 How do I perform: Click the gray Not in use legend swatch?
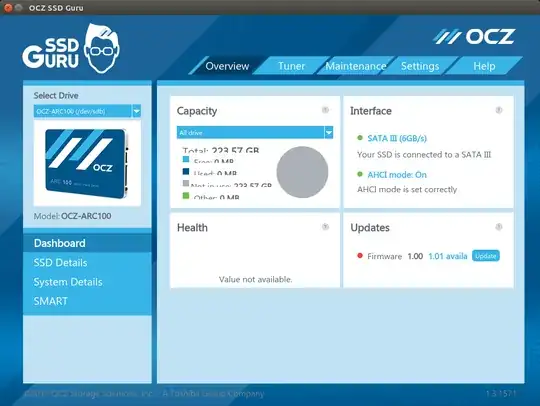click(x=186, y=183)
